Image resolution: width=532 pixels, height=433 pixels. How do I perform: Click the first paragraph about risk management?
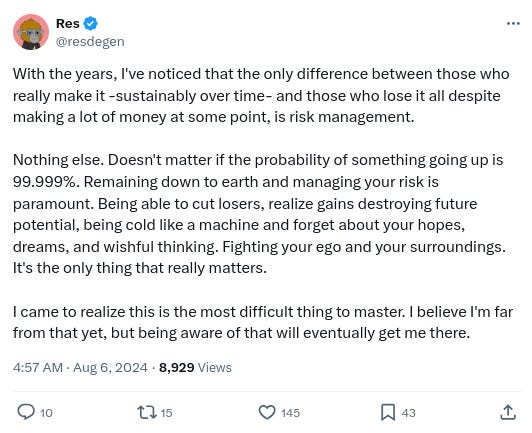pyautogui.click(x=261, y=96)
